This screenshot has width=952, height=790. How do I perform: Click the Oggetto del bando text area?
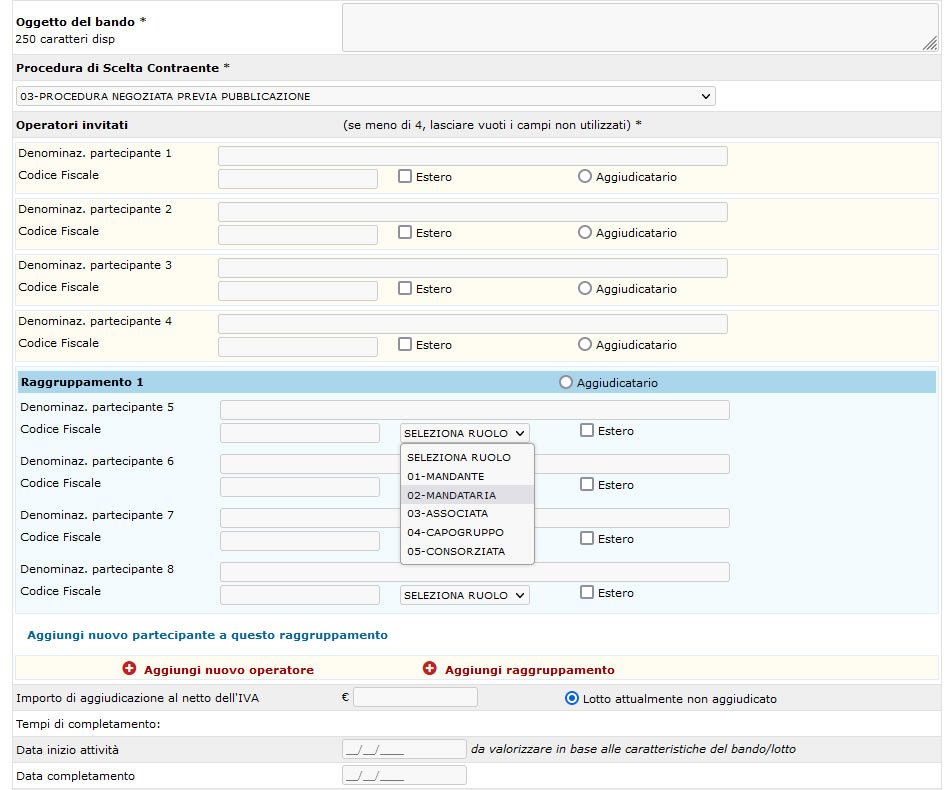pyautogui.click(x=640, y=27)
